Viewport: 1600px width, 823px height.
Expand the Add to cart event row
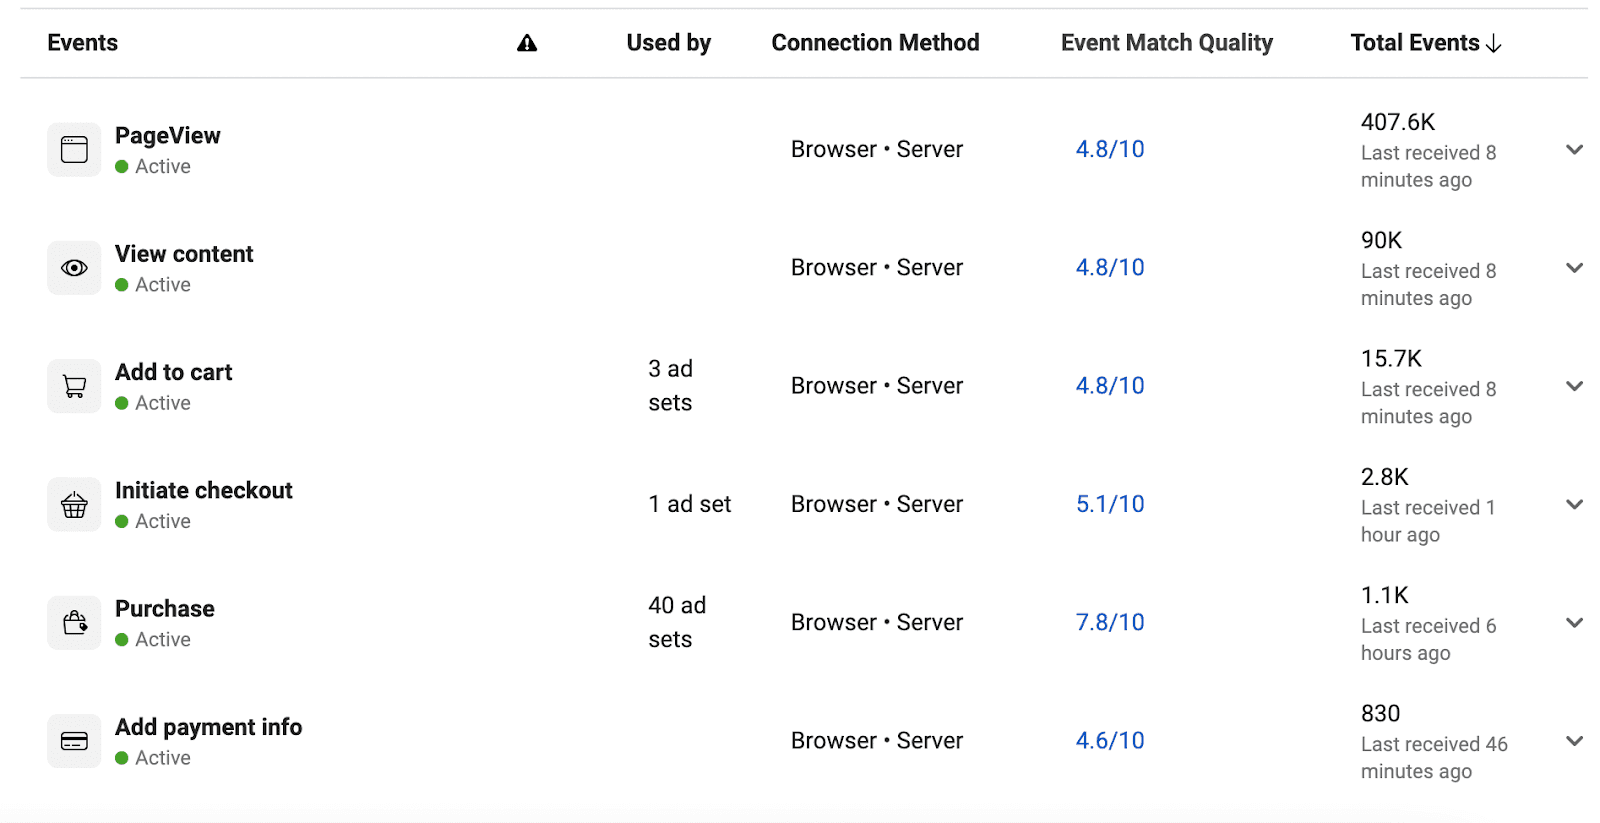(1574, 386)
